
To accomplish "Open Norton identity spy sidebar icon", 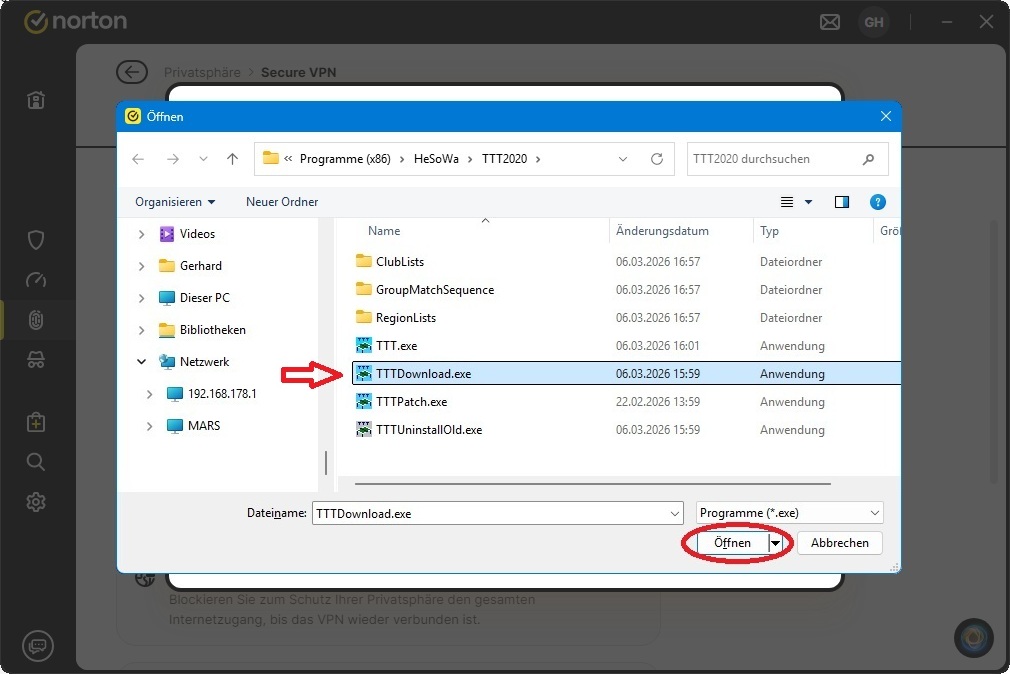I will pos(36,360).
